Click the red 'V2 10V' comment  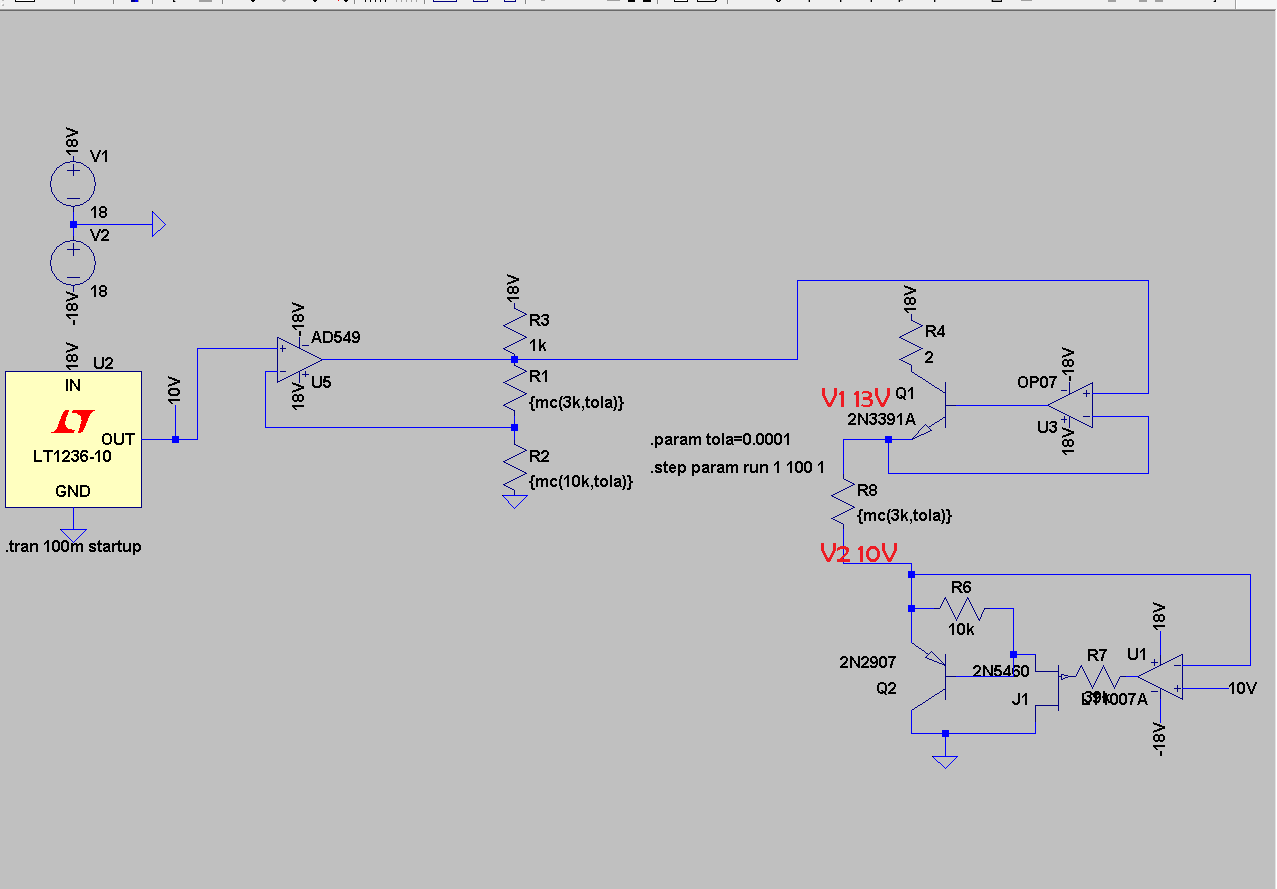(859, 553)
